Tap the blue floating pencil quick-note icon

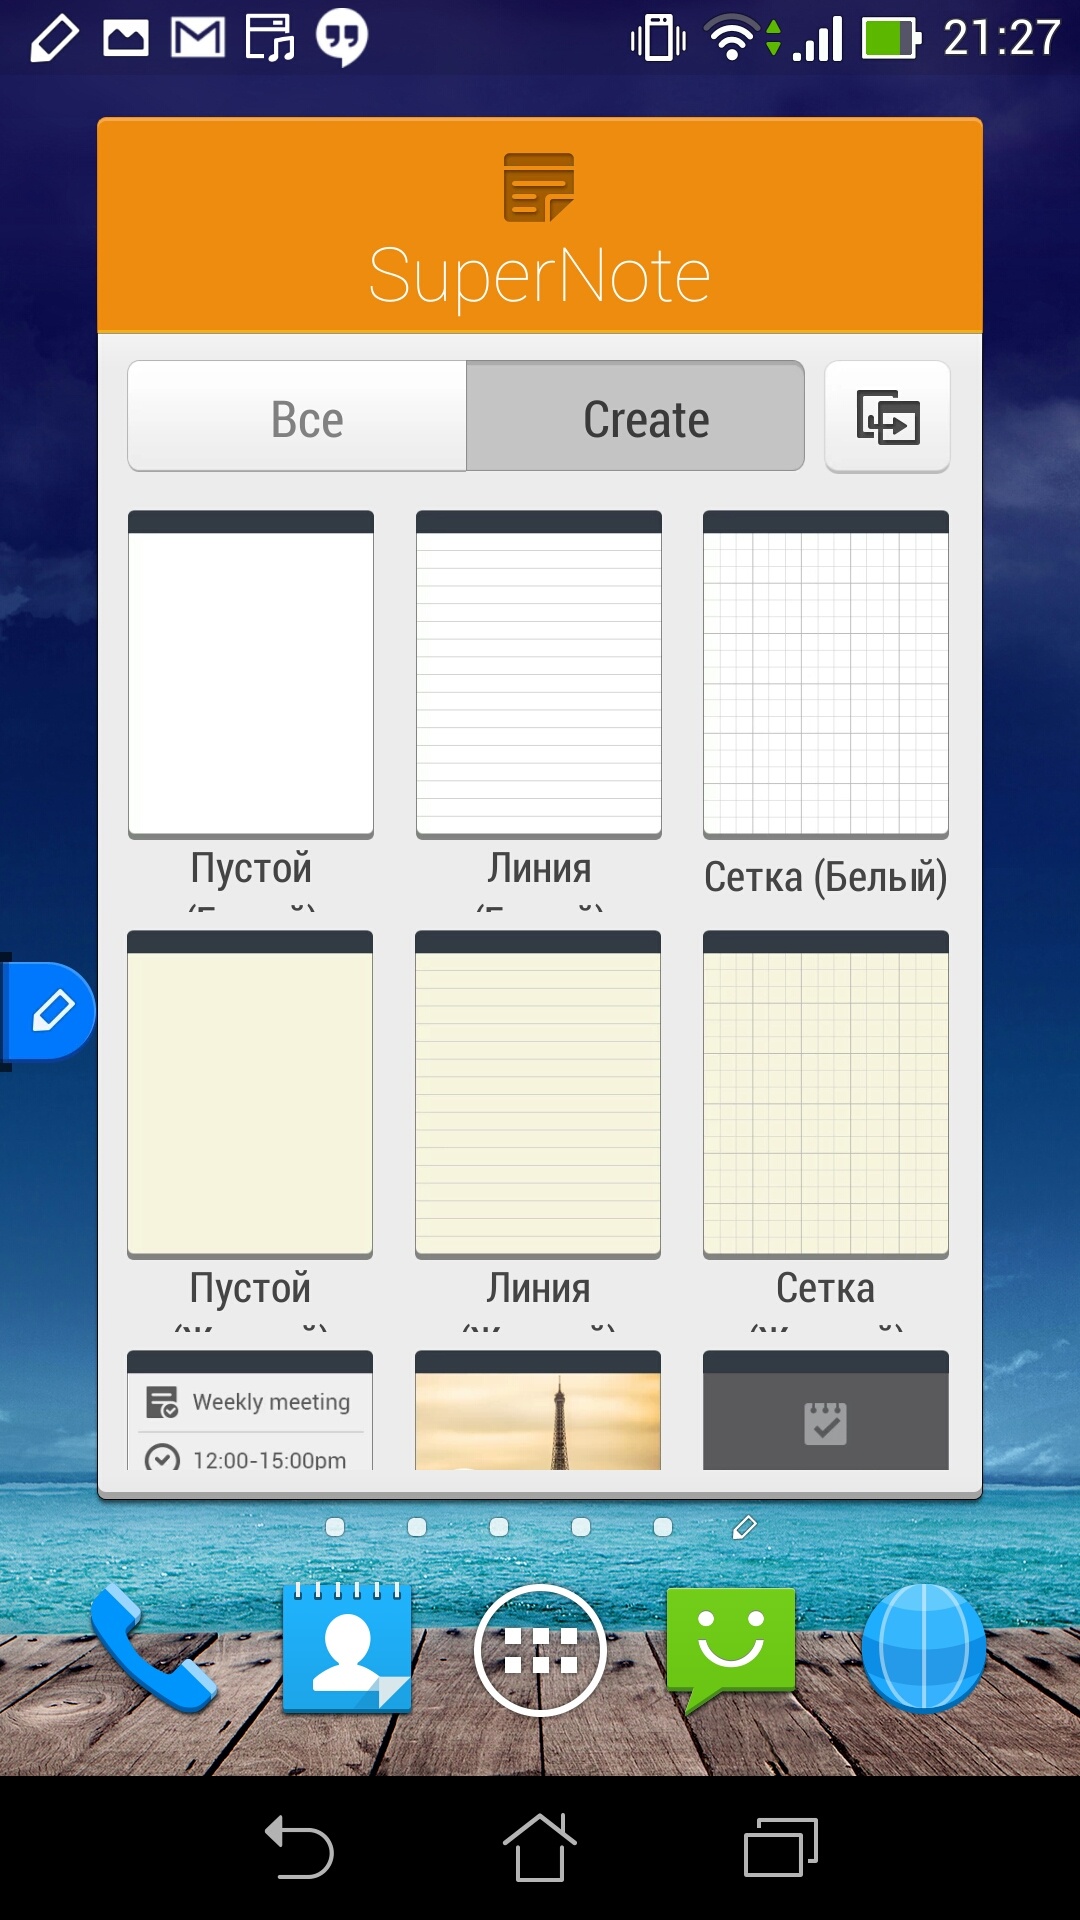[x=52, y=1011]
